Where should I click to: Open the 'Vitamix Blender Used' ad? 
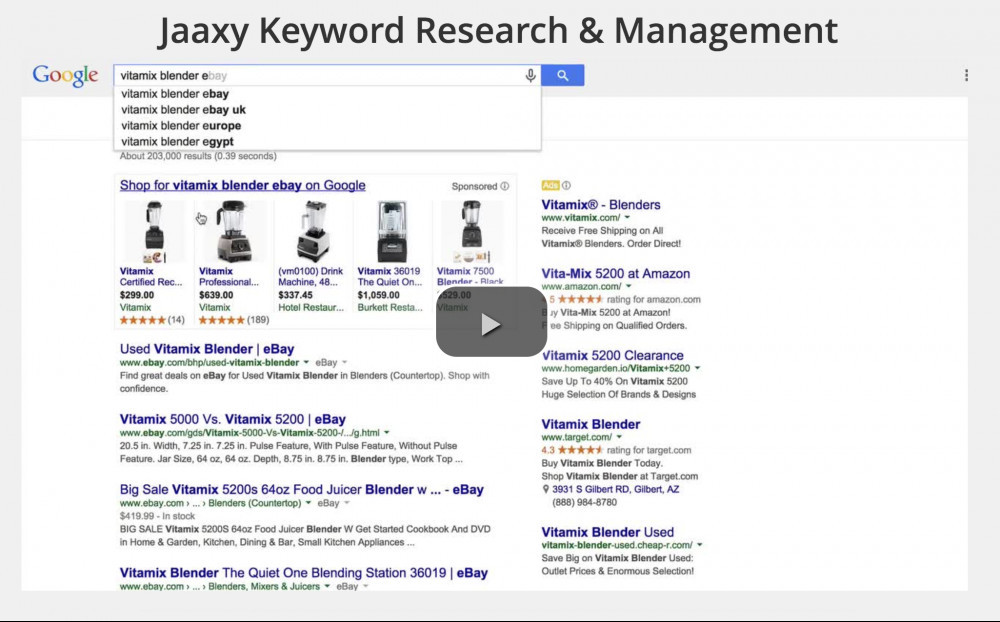point(607,532)
